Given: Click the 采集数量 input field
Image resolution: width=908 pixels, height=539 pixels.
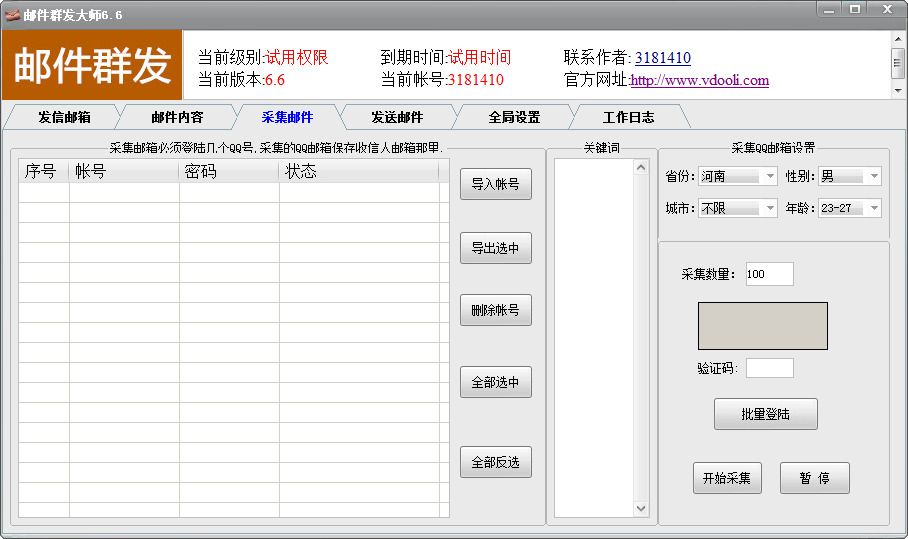Looking at the screenshot, I should tap(769, 274).
